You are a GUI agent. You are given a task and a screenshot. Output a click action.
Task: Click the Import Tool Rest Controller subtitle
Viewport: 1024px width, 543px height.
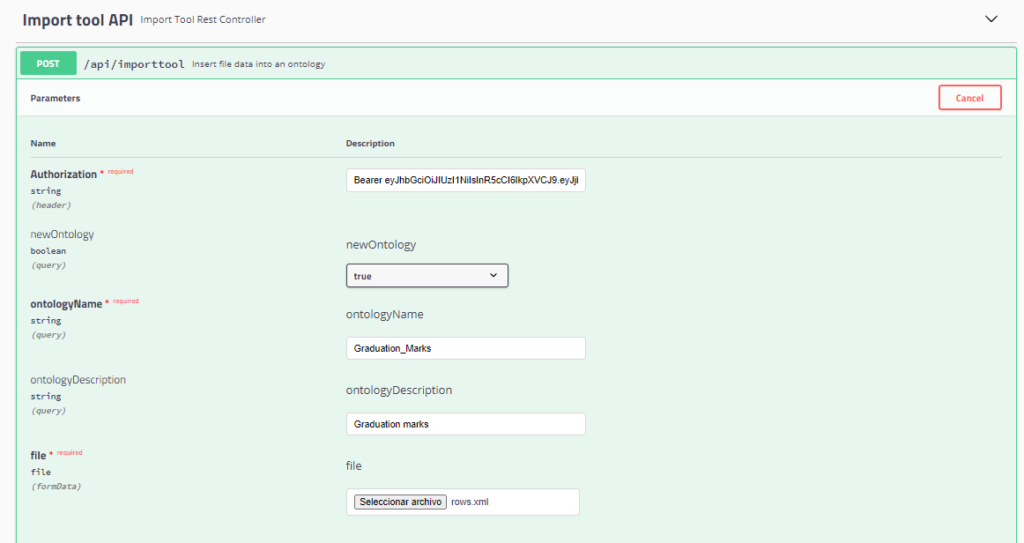[x=203, y=20]
